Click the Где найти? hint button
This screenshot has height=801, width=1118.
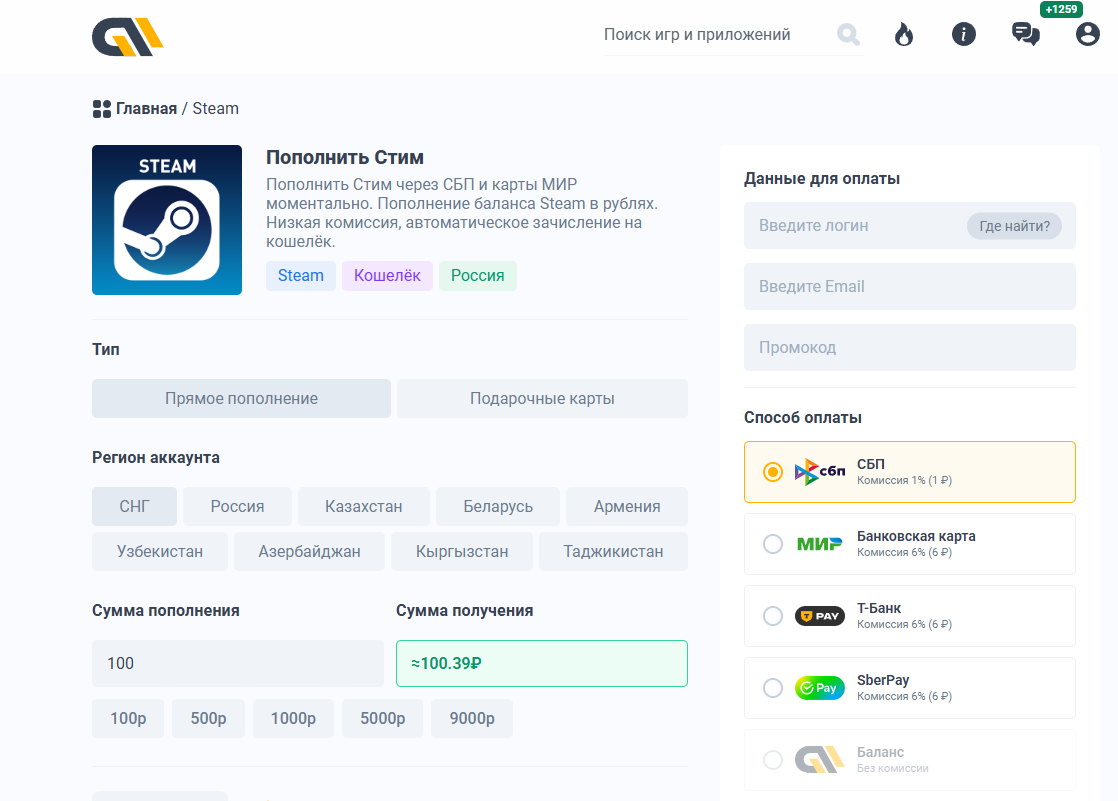(1014, 226)
